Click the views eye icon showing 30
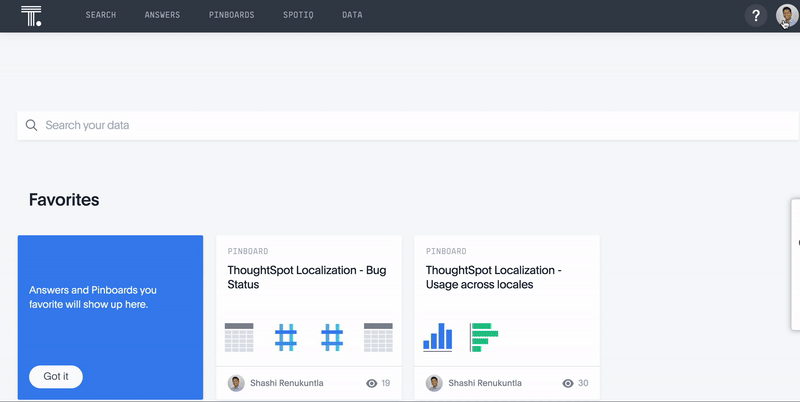The width and height of the screenshot is (800, 402). [568, 383]
